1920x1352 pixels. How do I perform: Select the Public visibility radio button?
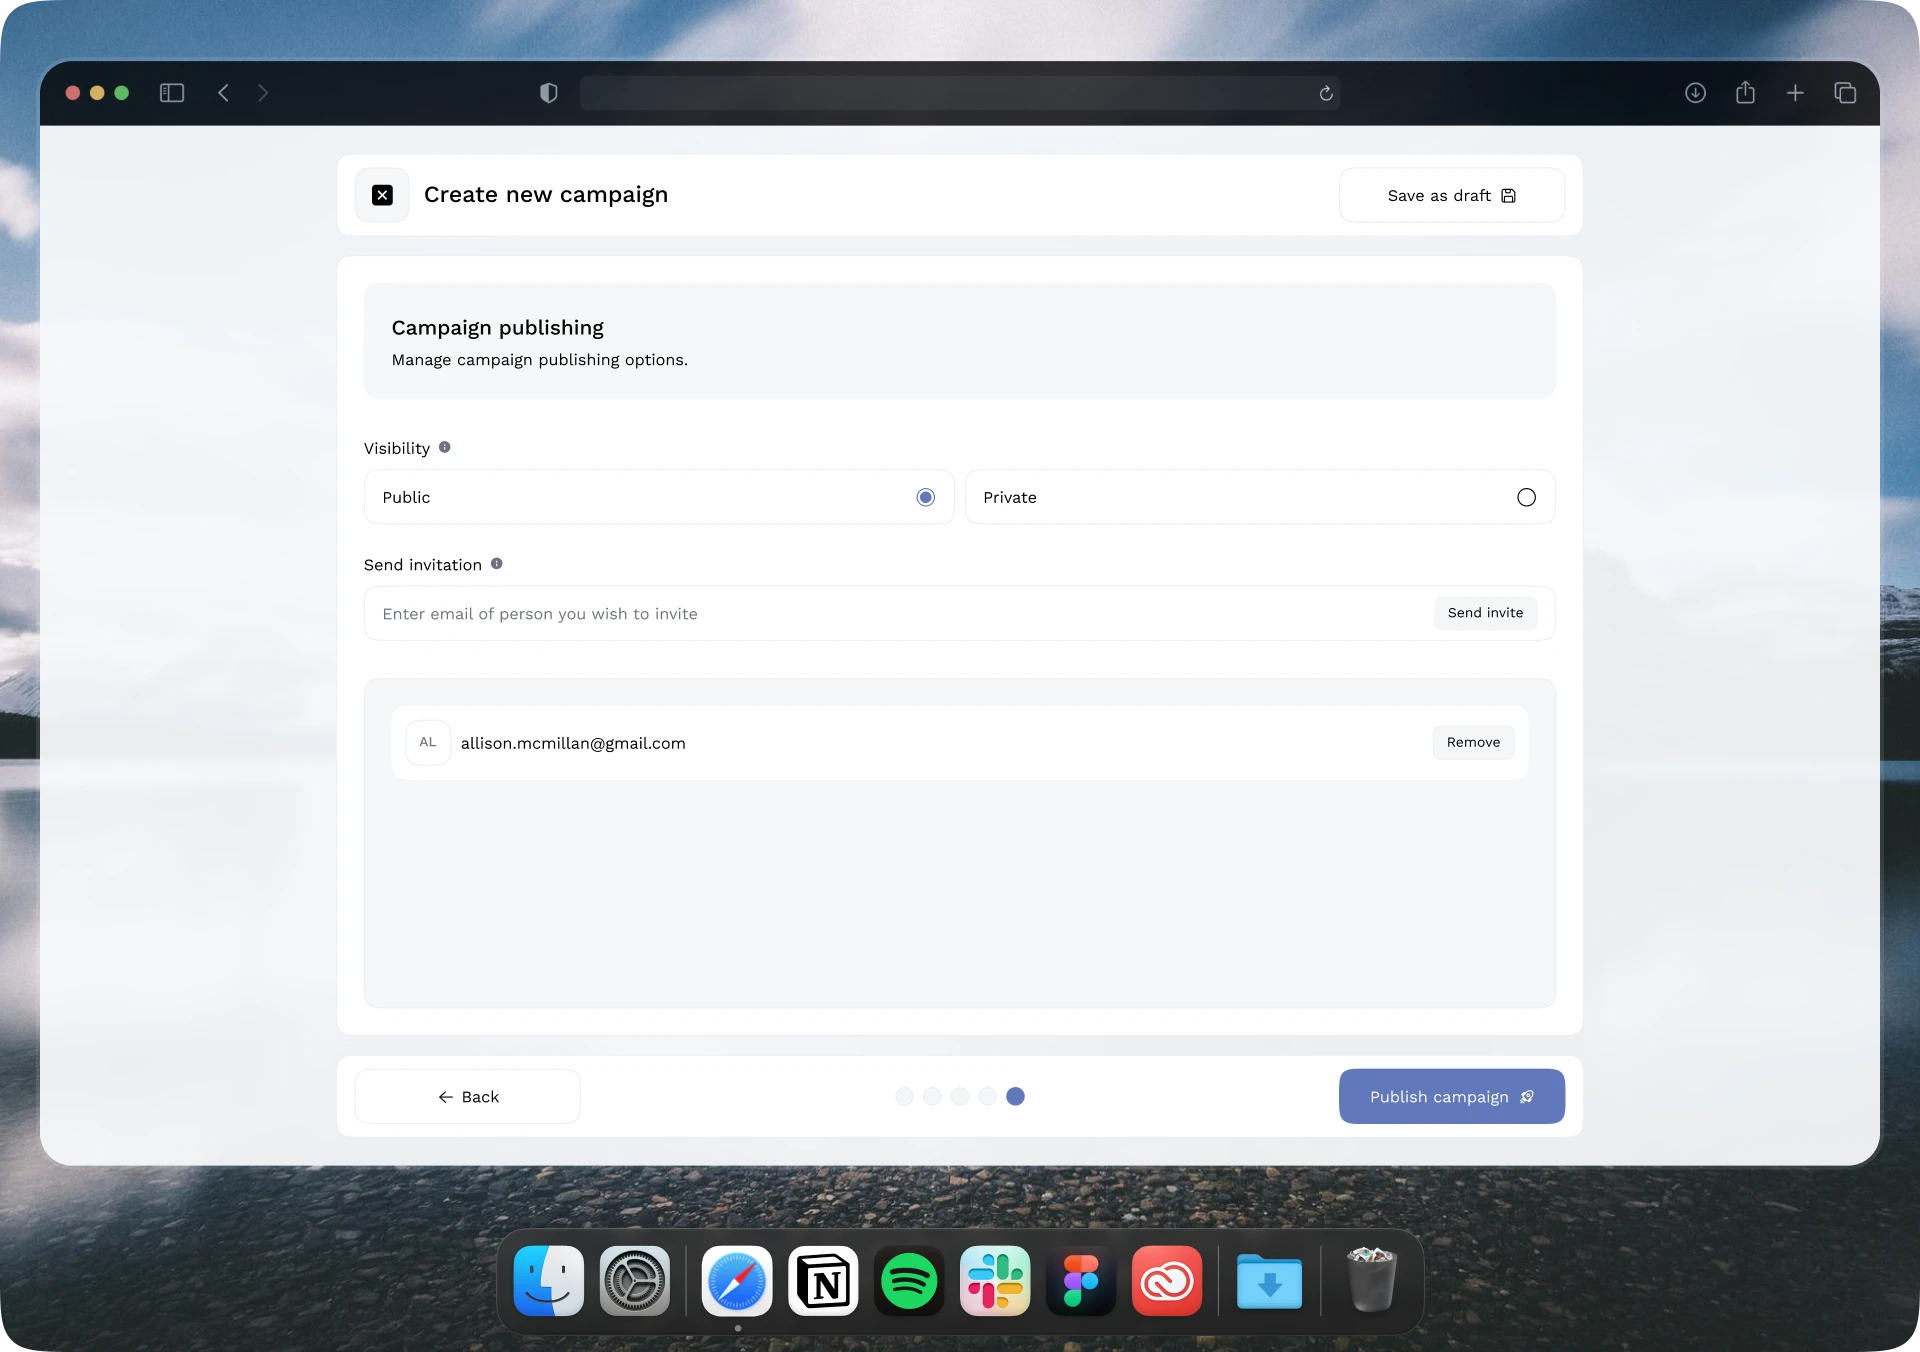pyautogui.click(x=925, y=497)
